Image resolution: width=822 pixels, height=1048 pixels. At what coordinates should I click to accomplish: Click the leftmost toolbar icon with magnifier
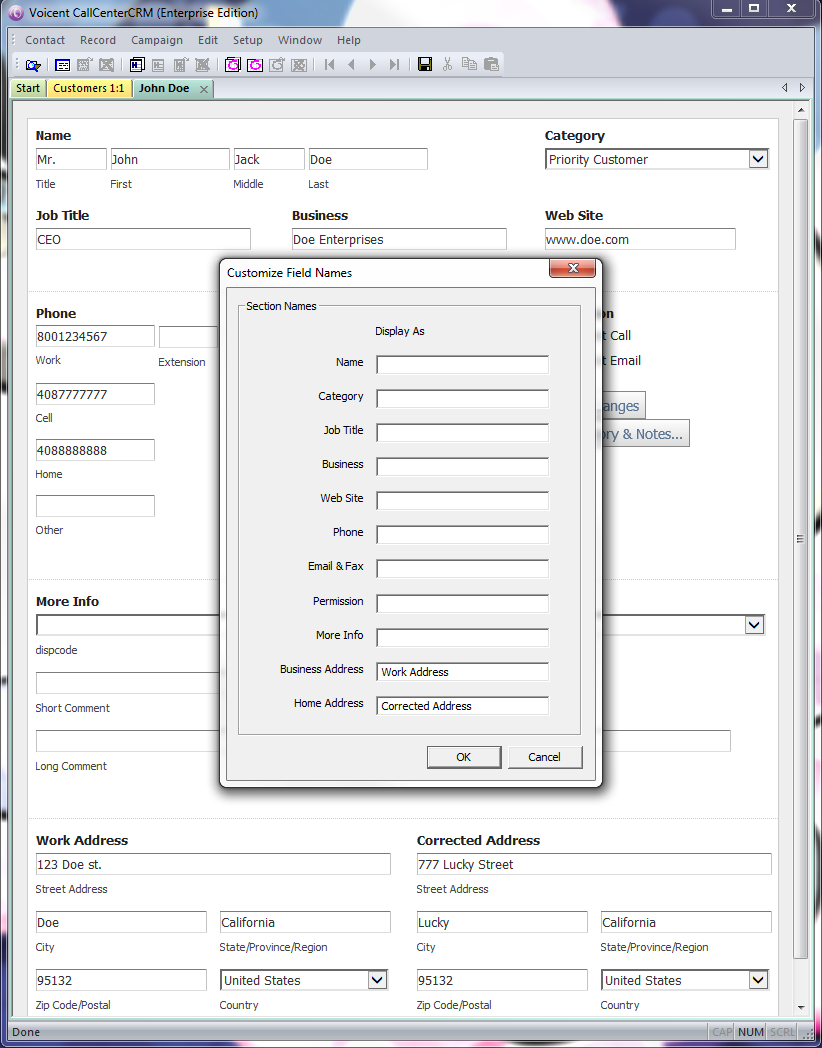point(33,65)
